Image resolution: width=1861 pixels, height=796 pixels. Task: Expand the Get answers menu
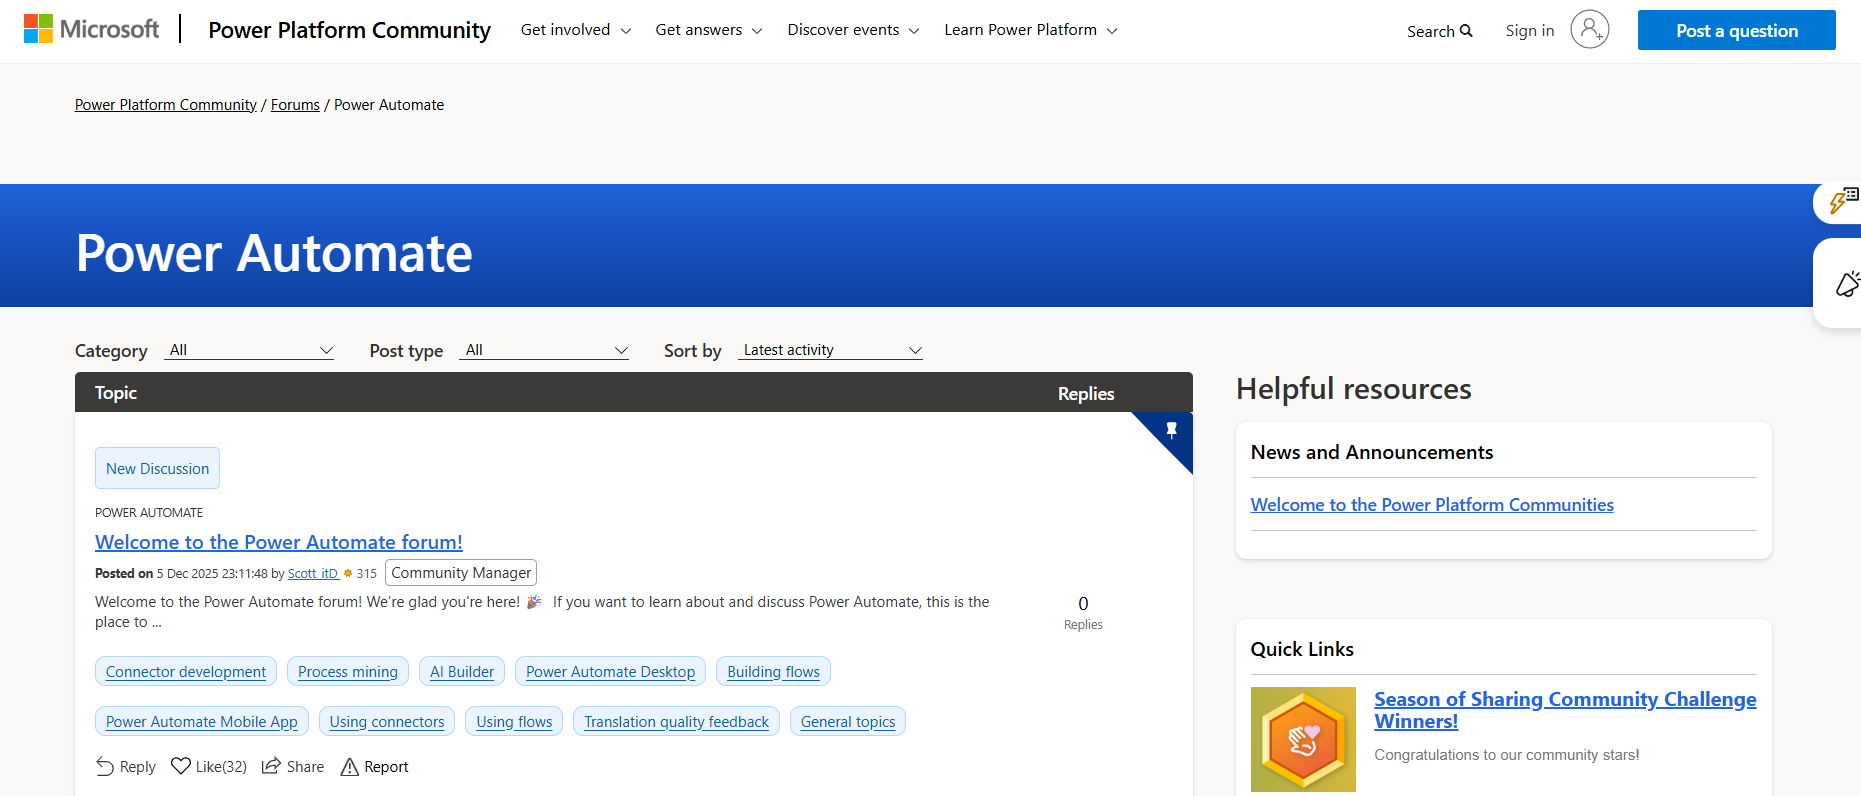[x=709, y=30]
